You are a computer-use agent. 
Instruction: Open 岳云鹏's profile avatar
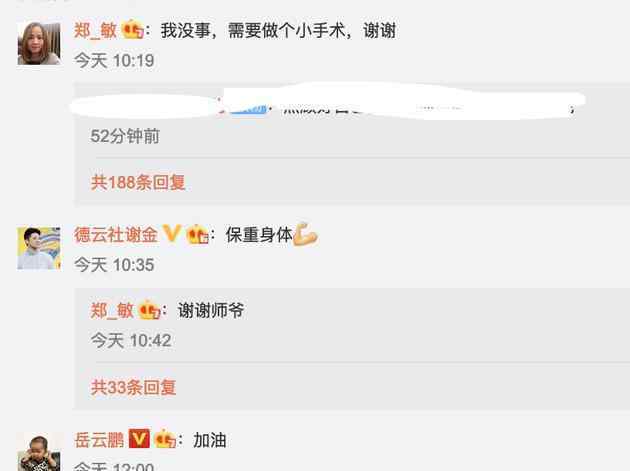(x=39, y=452)
